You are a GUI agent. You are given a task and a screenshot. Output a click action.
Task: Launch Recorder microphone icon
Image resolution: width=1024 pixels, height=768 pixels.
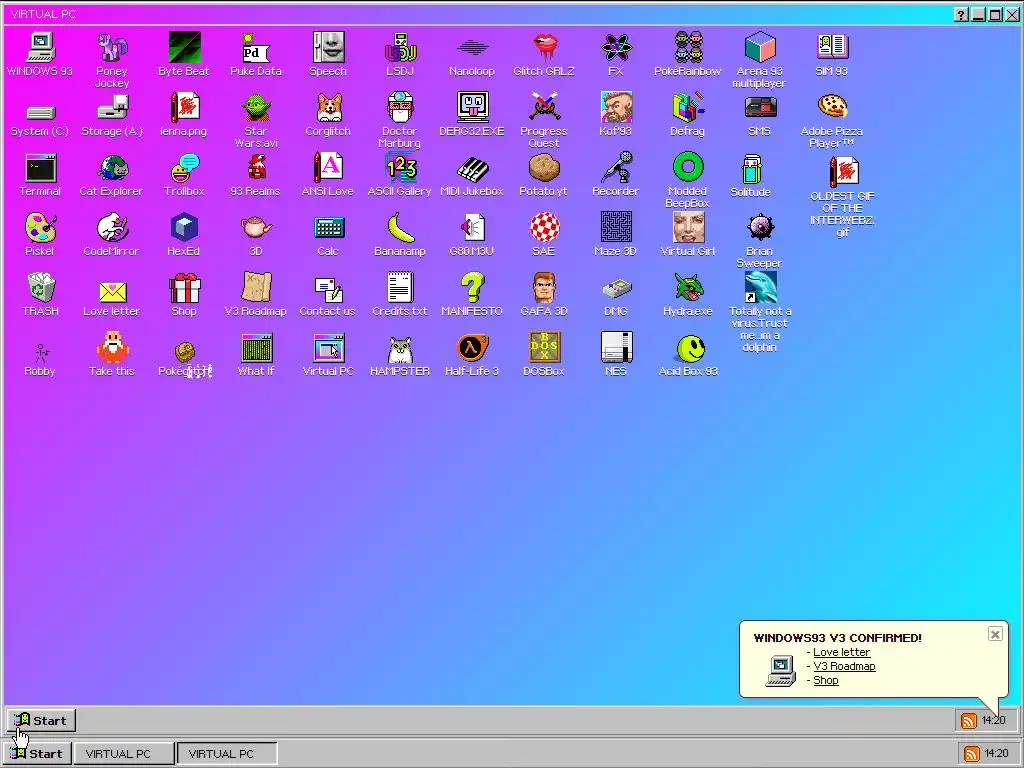pos(616,168)
